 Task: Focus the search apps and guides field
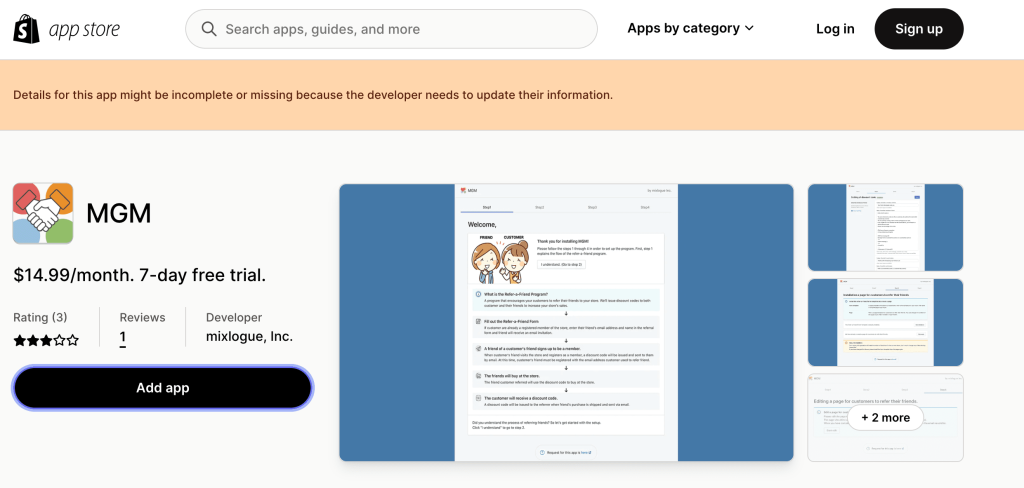(400, 29)
